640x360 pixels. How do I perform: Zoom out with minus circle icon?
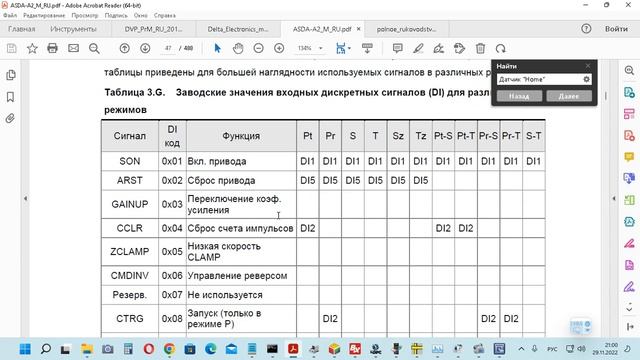258,48
